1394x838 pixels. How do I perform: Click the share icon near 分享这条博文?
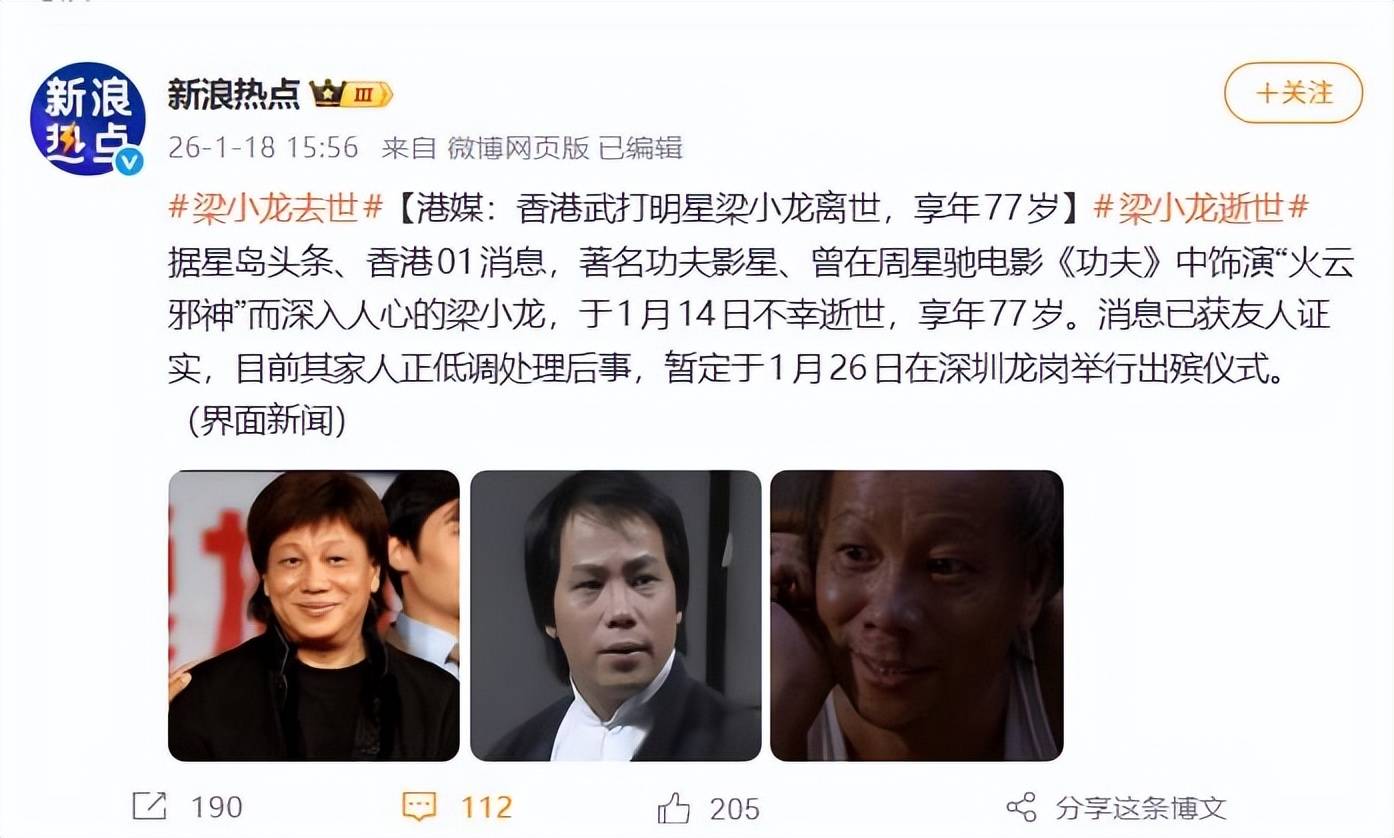pyautogui.click(x=1021, y=806)
